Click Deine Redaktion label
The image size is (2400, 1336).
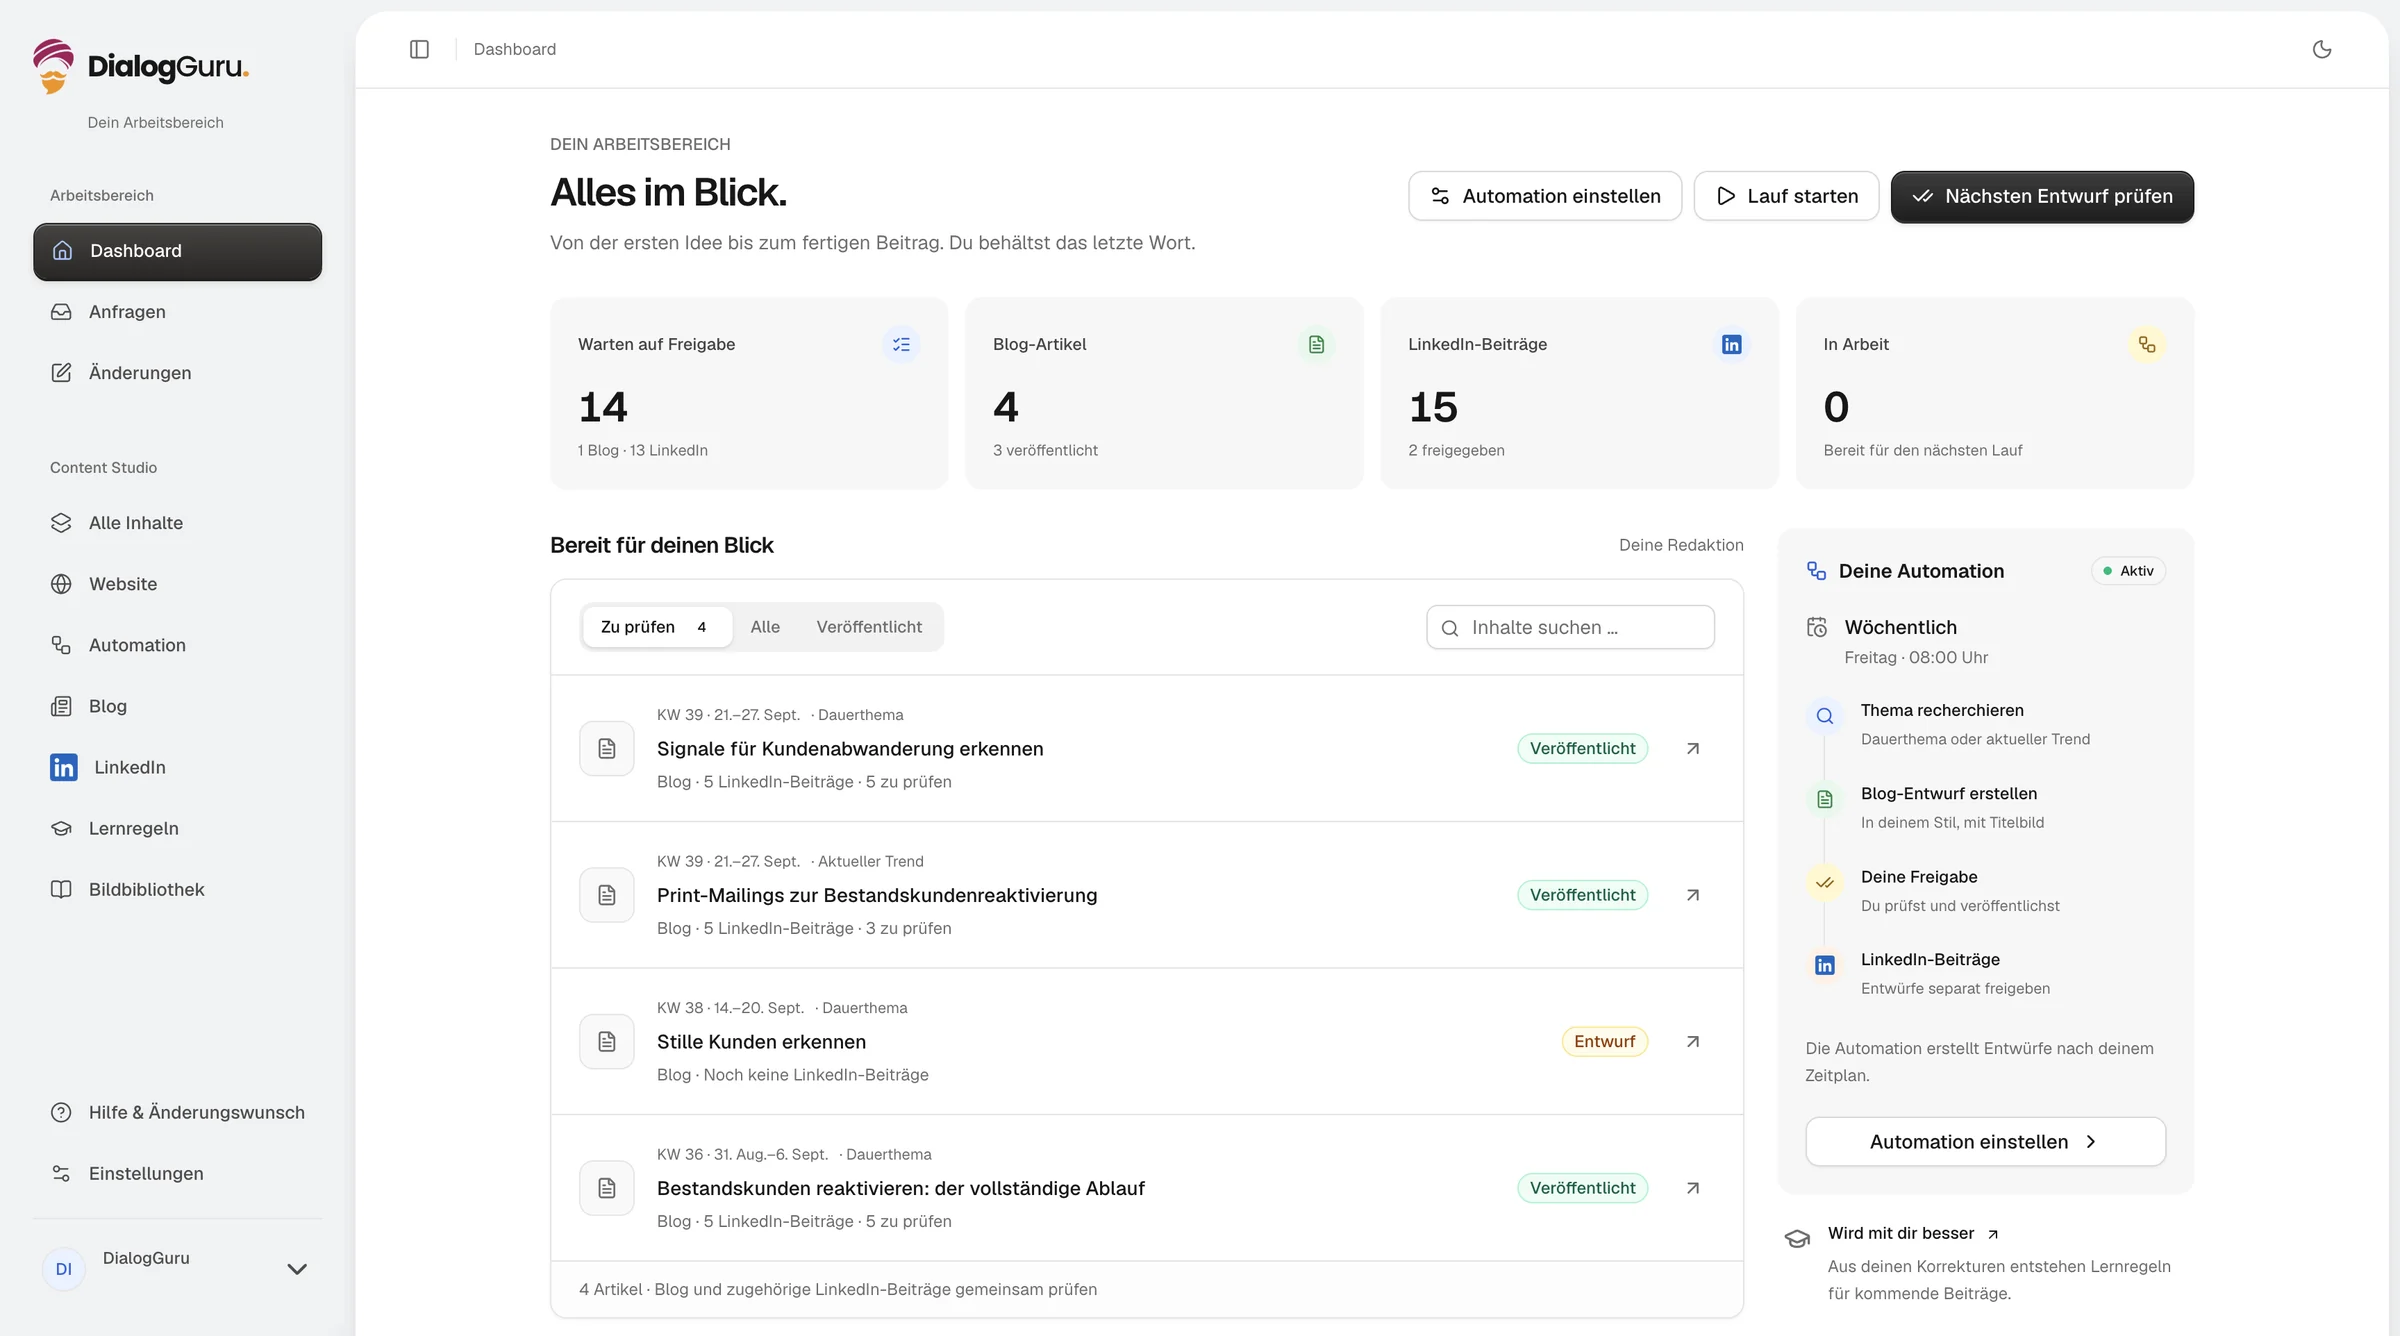pyautogui.click(x=1681, y=545)
